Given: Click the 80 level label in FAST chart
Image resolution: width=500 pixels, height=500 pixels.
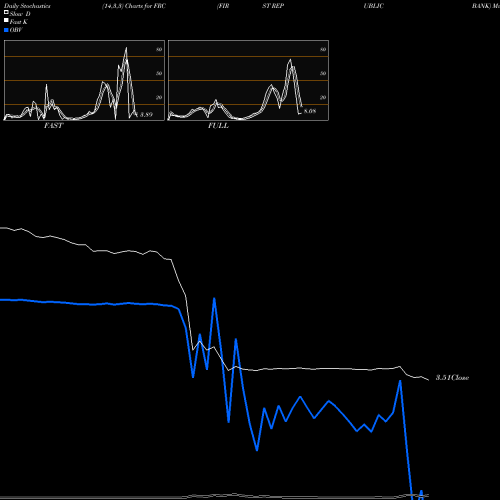Looking at the screenshot, I should click(x=159, y=49).
